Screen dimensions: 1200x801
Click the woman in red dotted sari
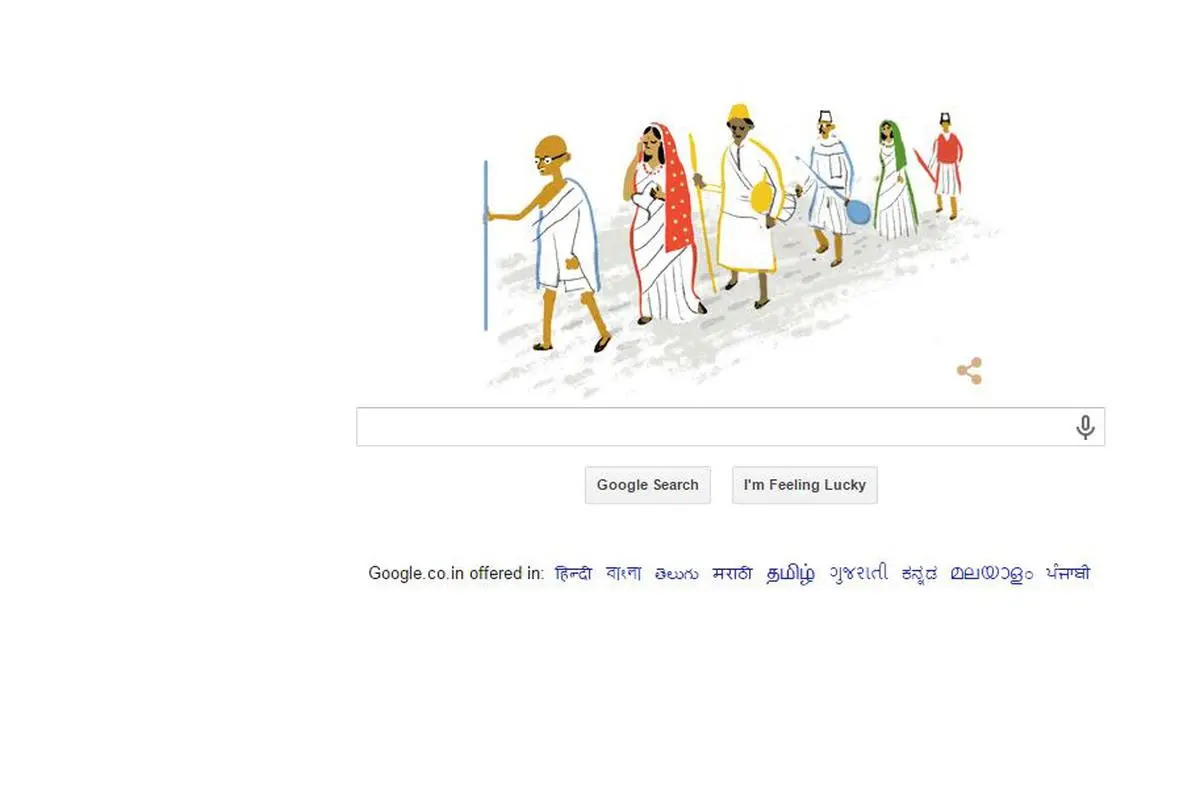pyautogui.click(x=660, y=222)
